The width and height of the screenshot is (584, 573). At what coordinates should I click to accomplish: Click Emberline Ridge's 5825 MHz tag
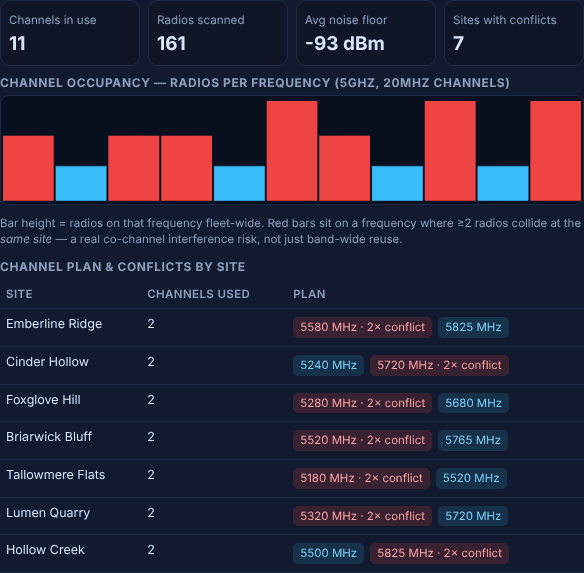(x=473, y=327)
